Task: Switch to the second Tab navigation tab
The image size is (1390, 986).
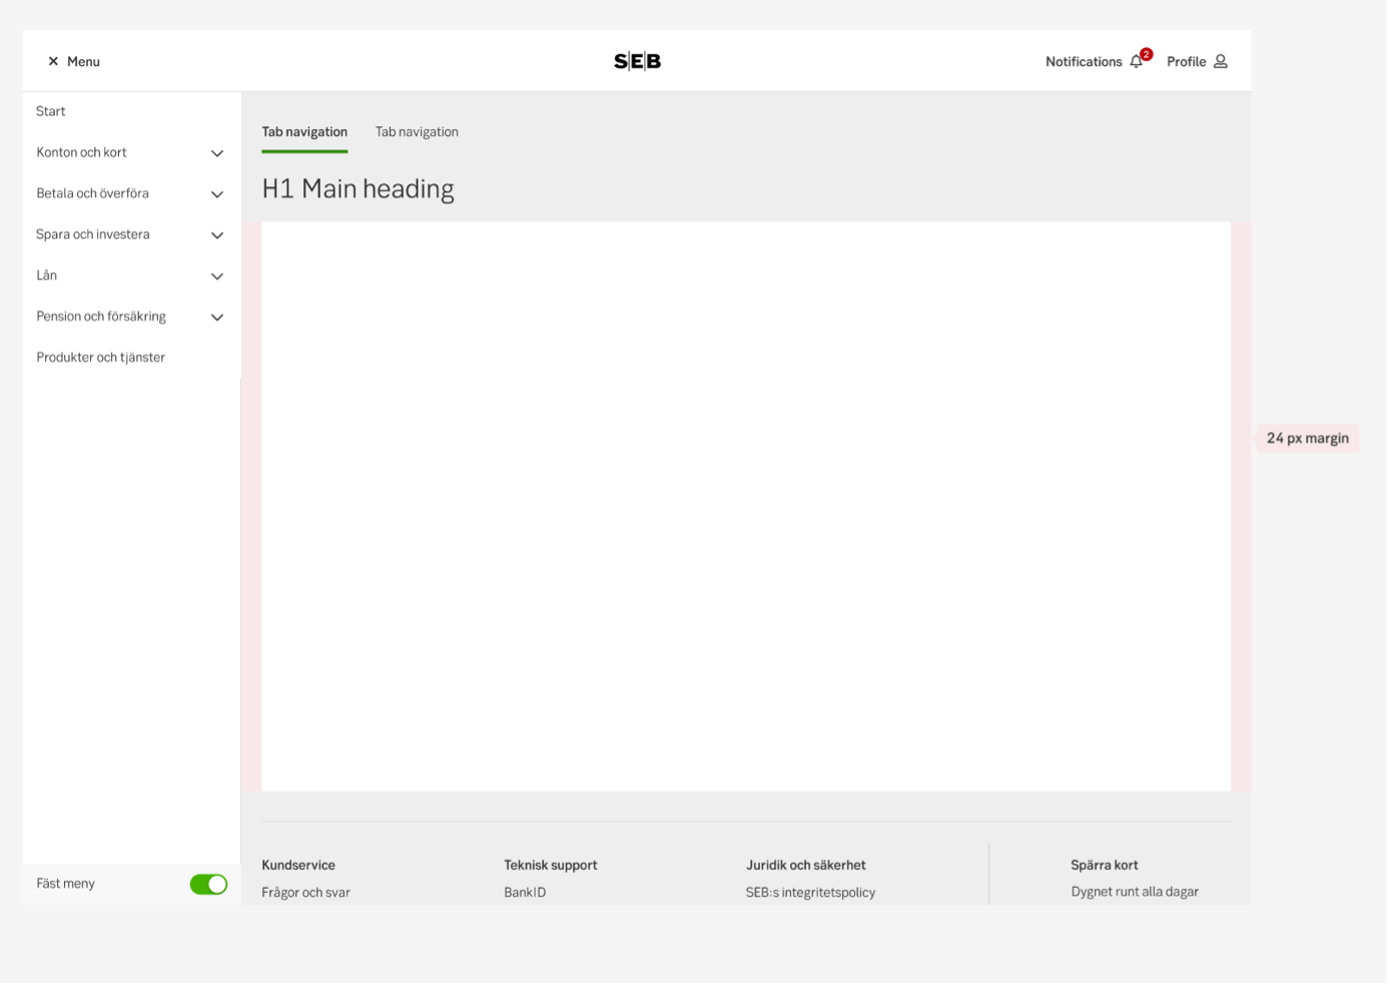Action: click(x=417, y=131)
